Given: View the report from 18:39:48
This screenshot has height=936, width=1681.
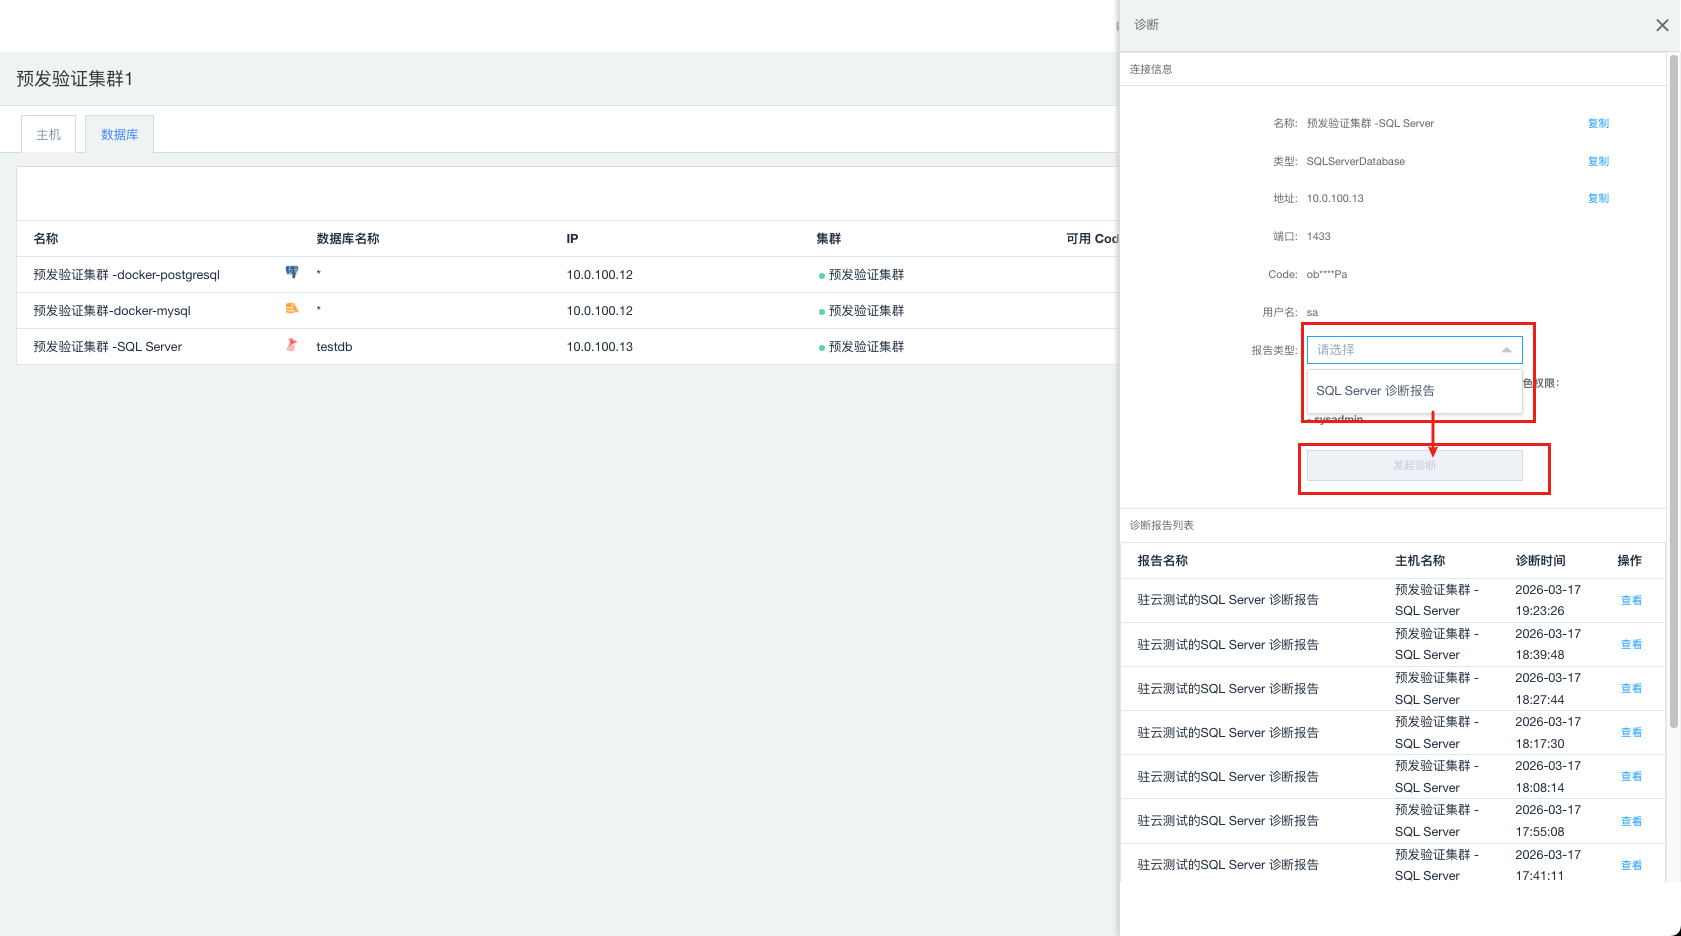Looking at the screenshot, I should [x=1631, y=645].
